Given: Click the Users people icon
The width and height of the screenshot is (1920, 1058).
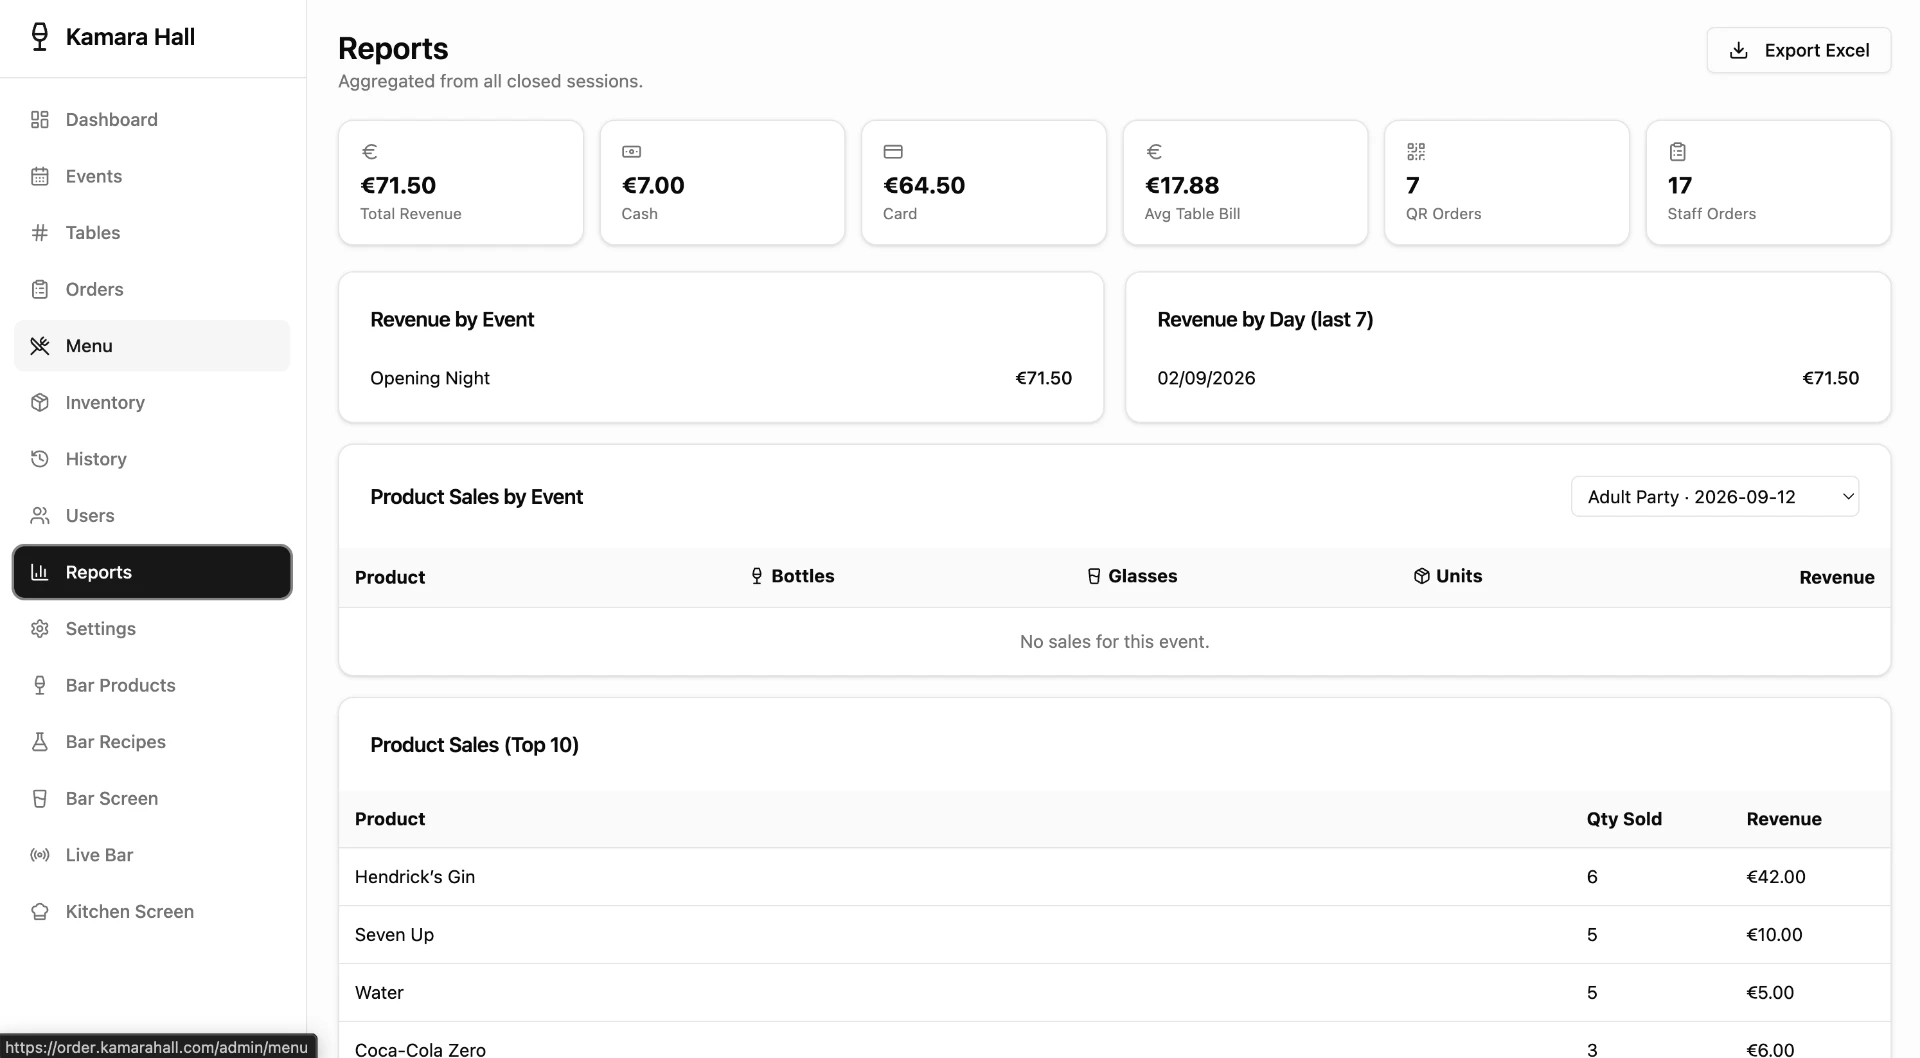Looking at the screenshot, I should [40, 516].
